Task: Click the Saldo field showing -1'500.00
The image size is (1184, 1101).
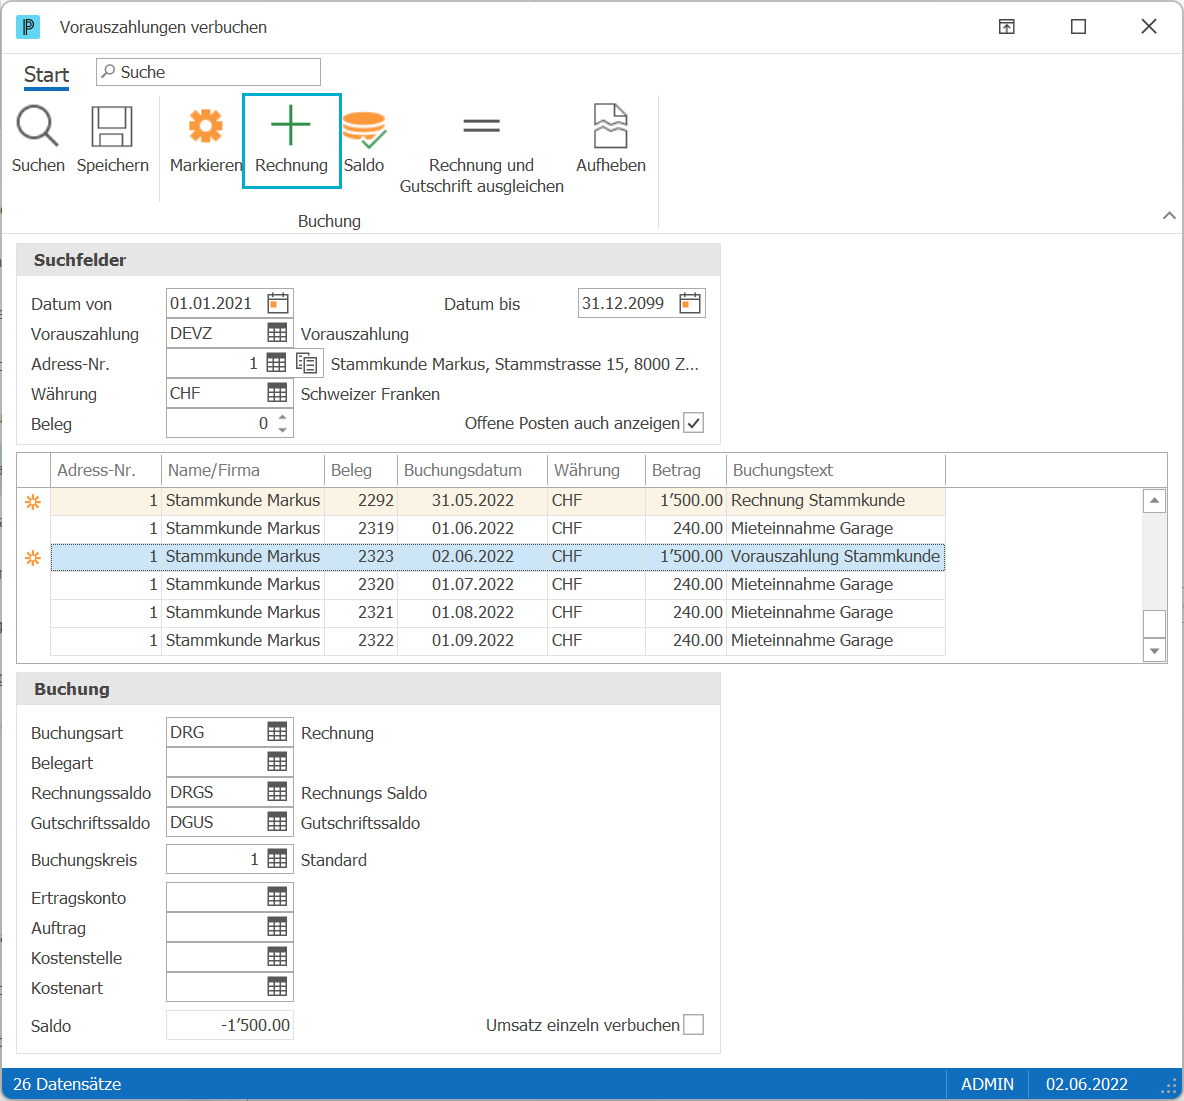Action: tap(230, 1025)
